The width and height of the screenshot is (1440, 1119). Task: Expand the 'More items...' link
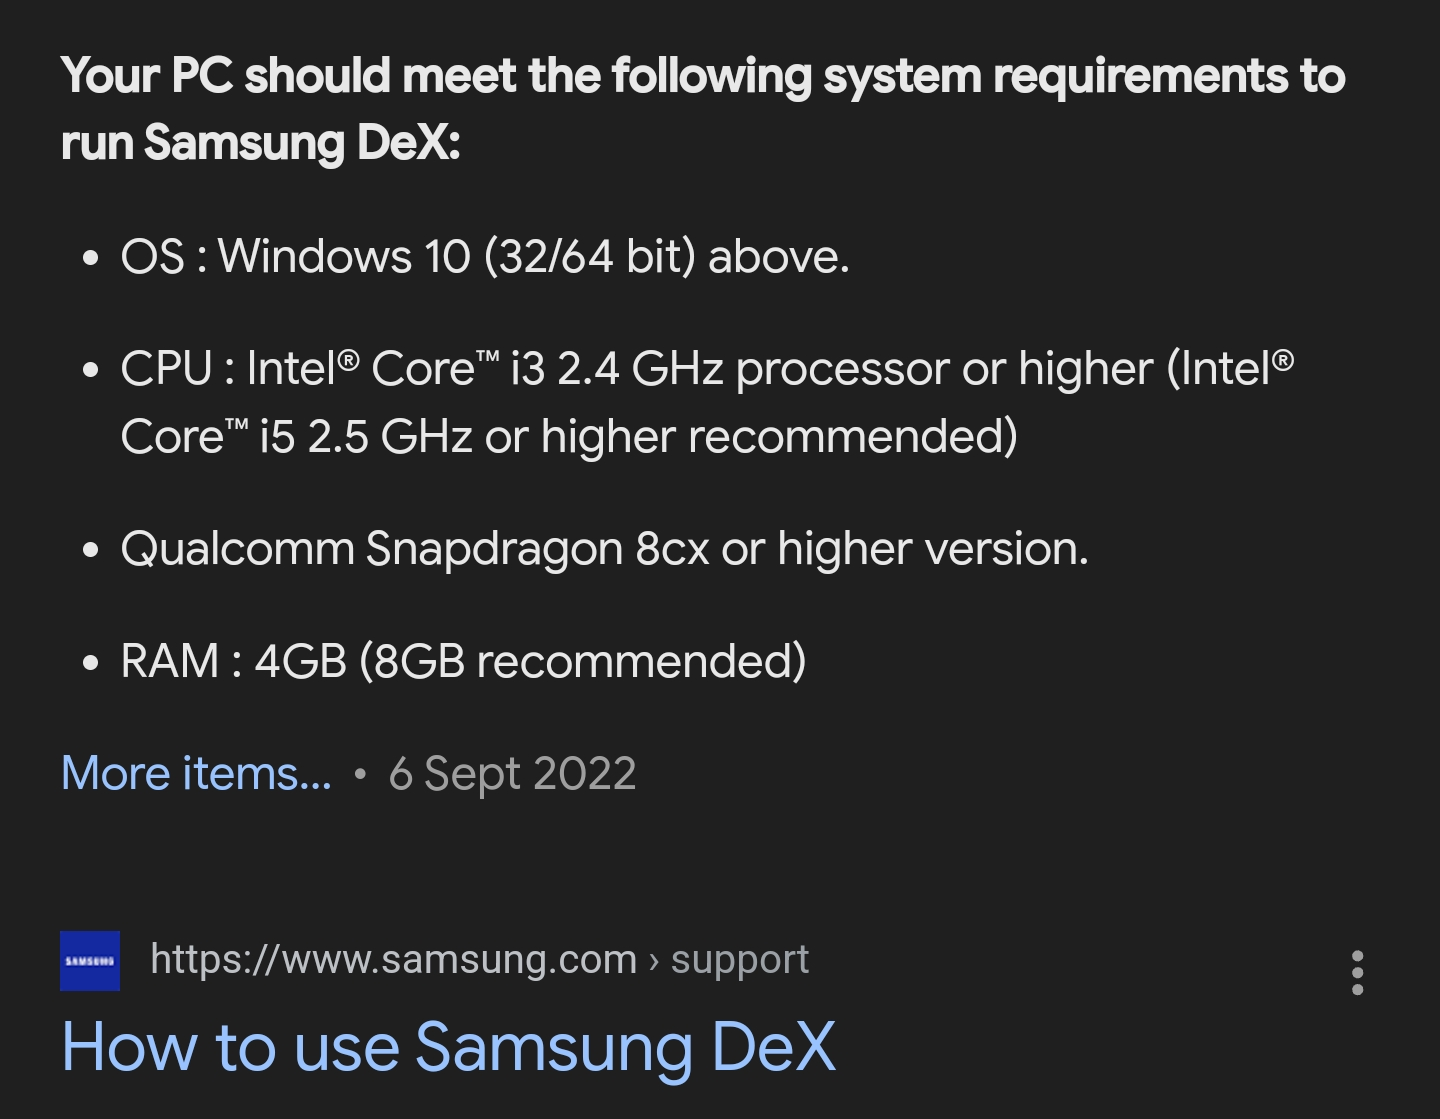pos(194,773)
